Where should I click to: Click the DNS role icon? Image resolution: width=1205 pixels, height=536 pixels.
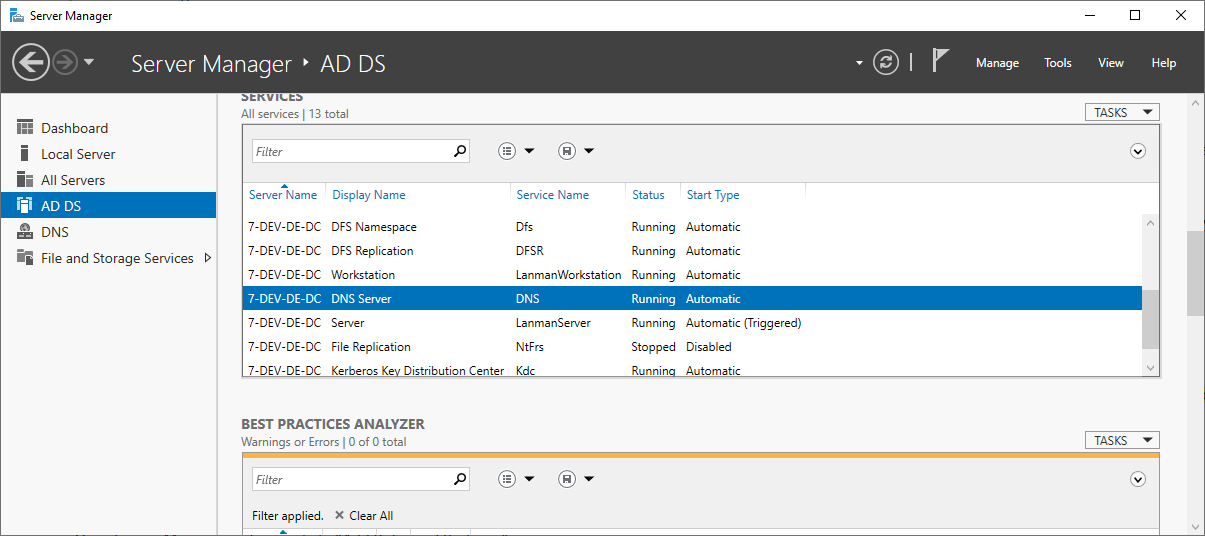point(25,232)
